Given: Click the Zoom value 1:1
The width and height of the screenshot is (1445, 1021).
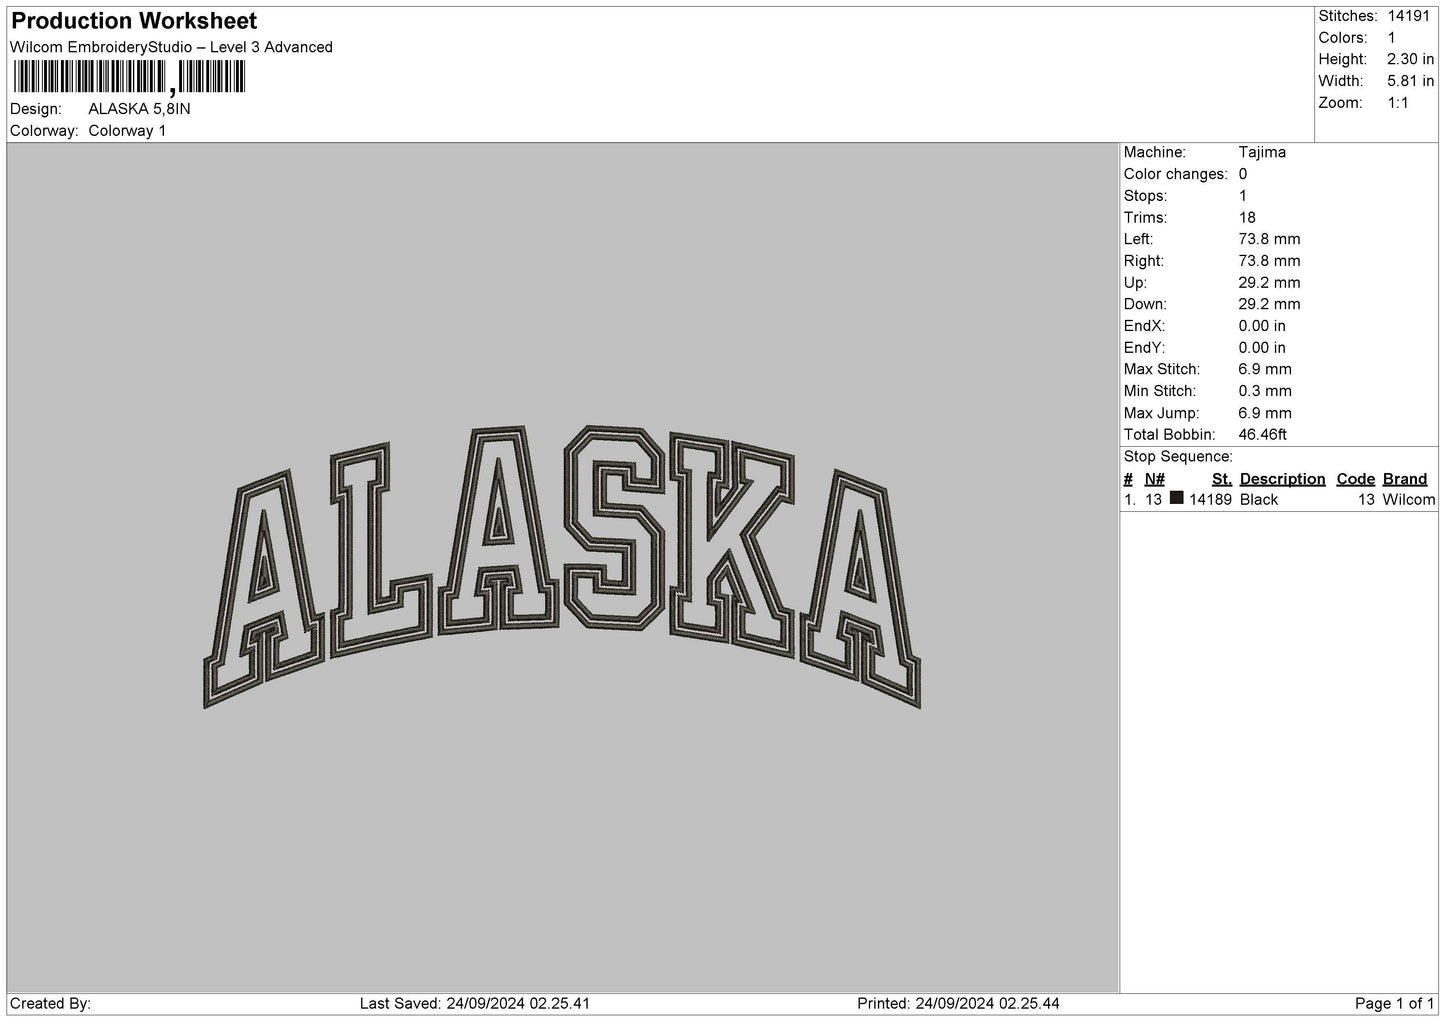Looking at the screenshot, I should (1398, 103).
